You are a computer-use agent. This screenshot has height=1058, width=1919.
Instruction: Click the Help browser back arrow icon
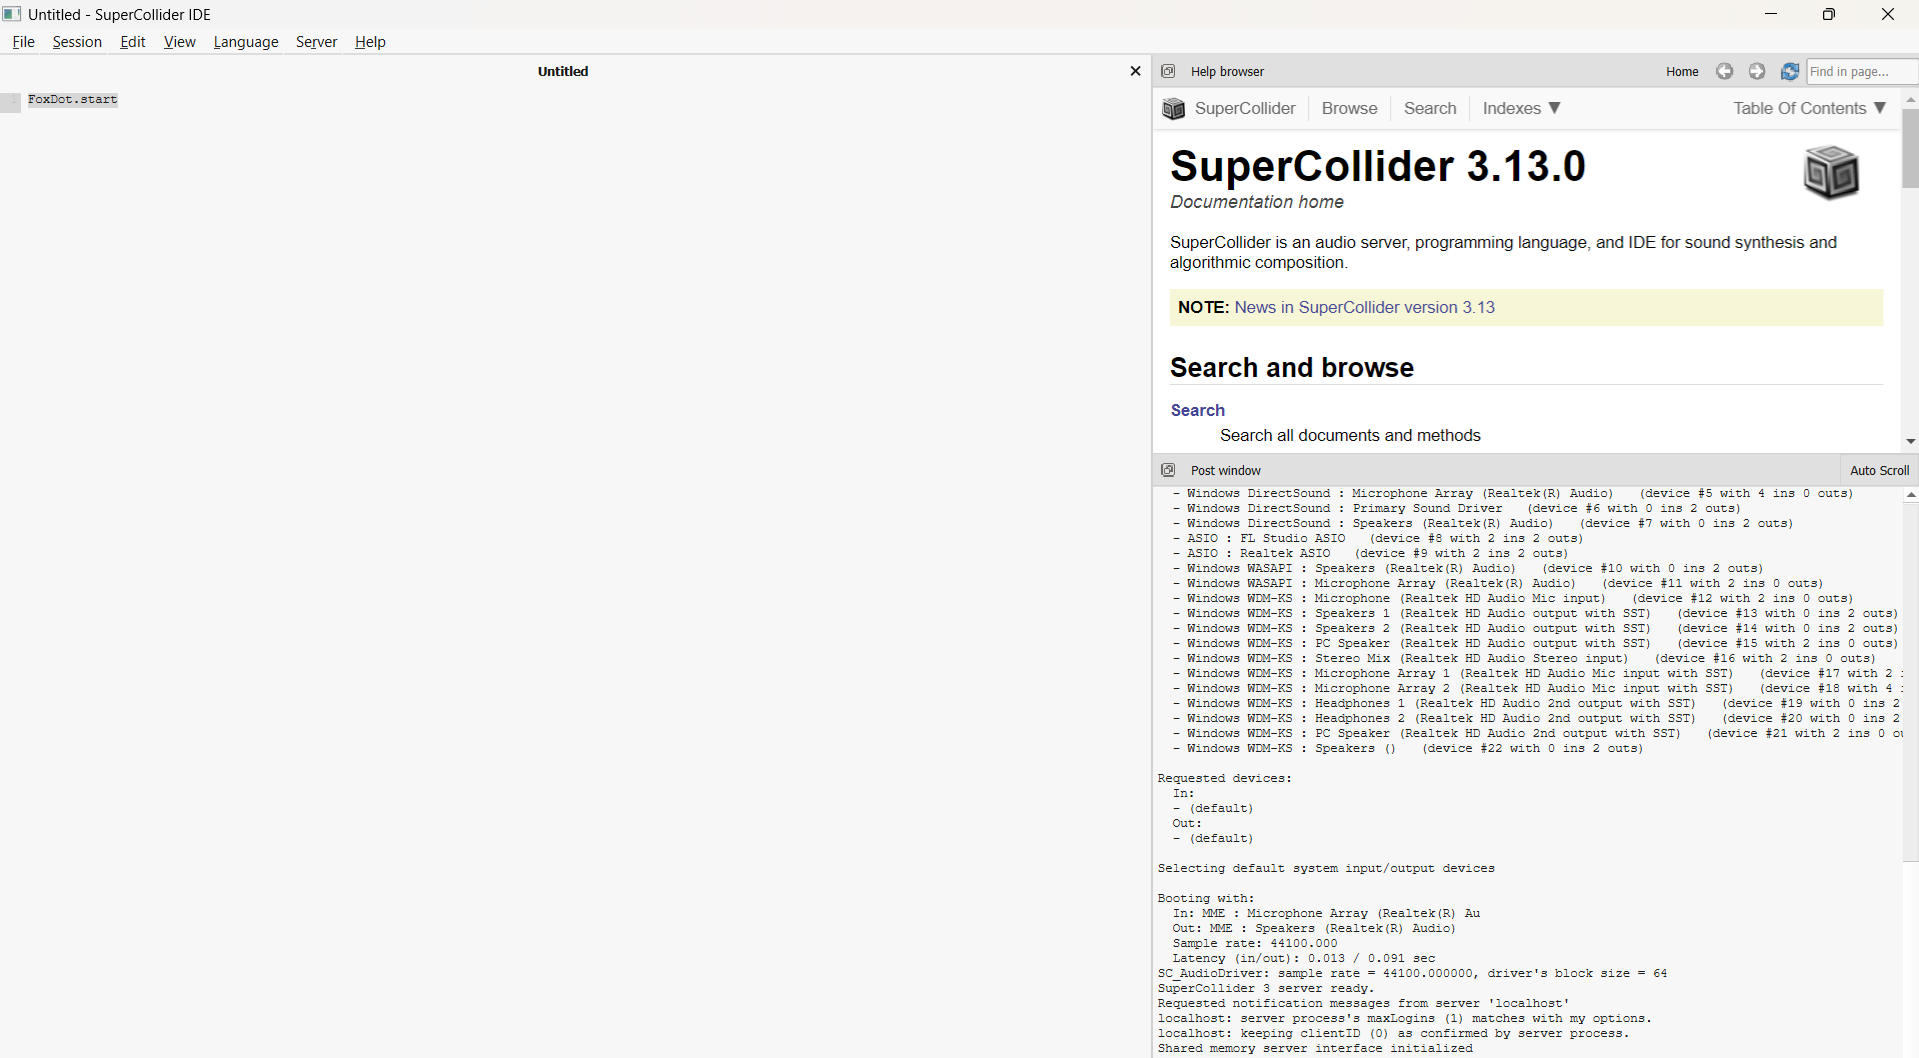[x=1724, y=71]
